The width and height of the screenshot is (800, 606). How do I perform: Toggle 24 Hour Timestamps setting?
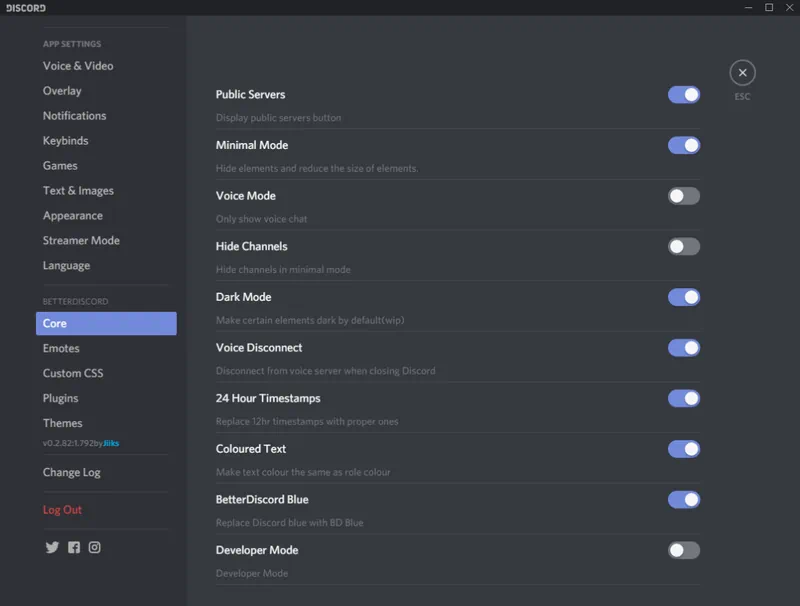pos(684,399)
